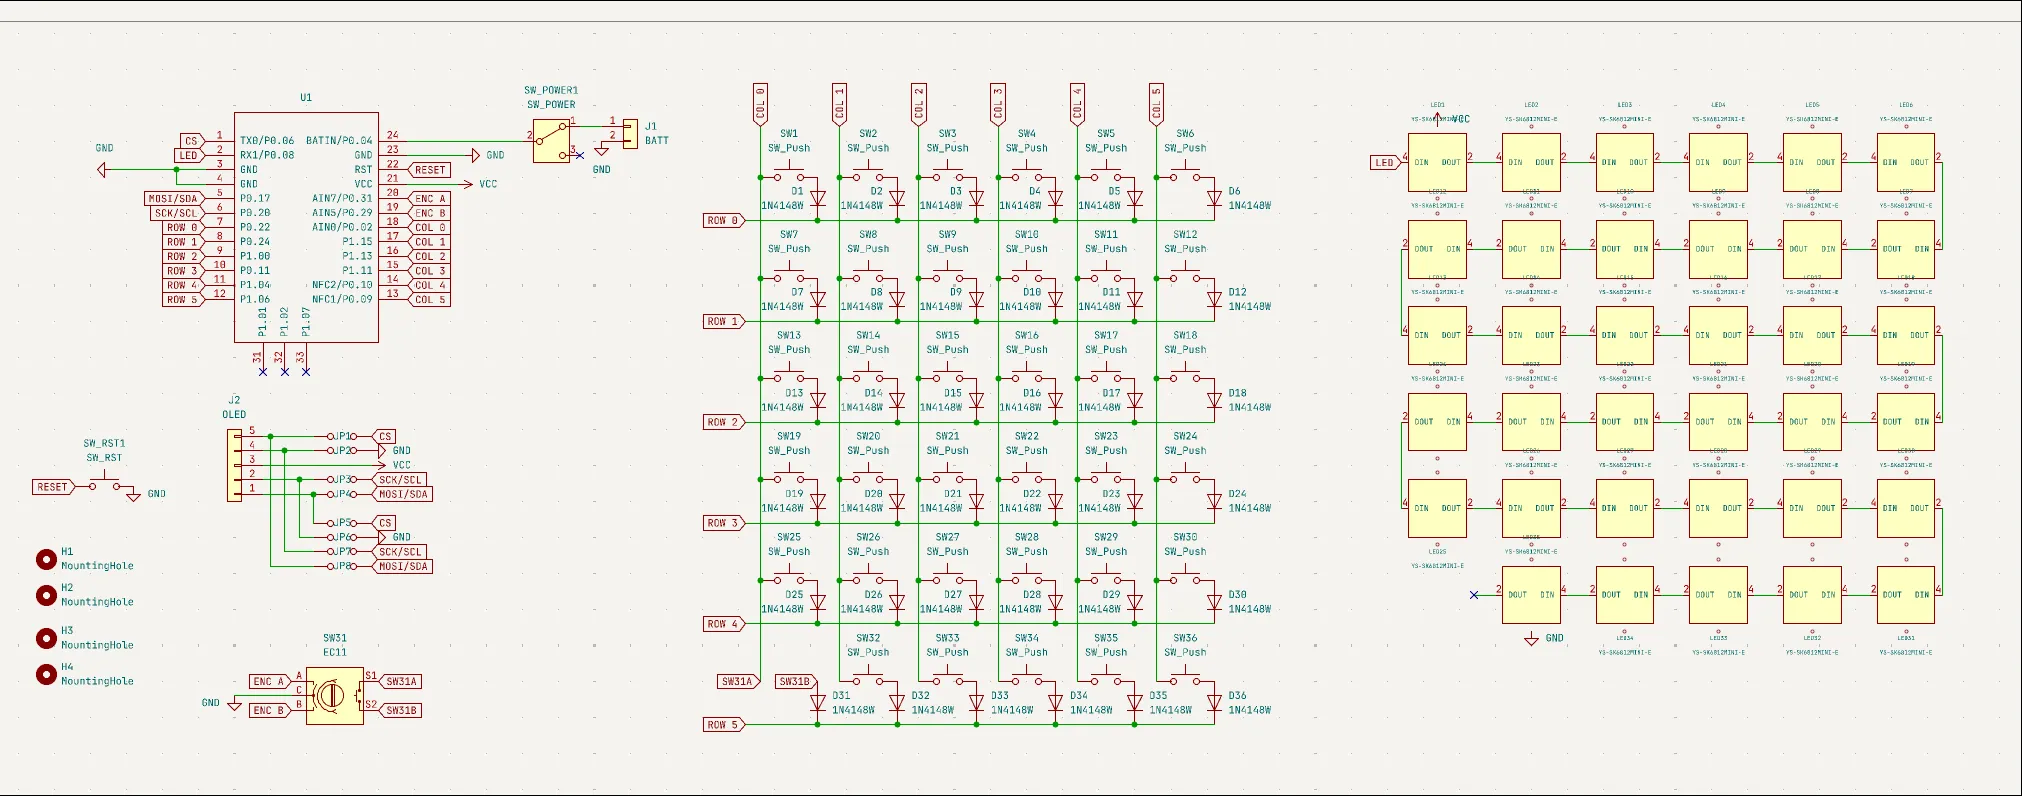The height and width of the screenshot is (796, 2022).
Task: Click the RESET label next to SW_RST1
Action: [x=53, y=487]
